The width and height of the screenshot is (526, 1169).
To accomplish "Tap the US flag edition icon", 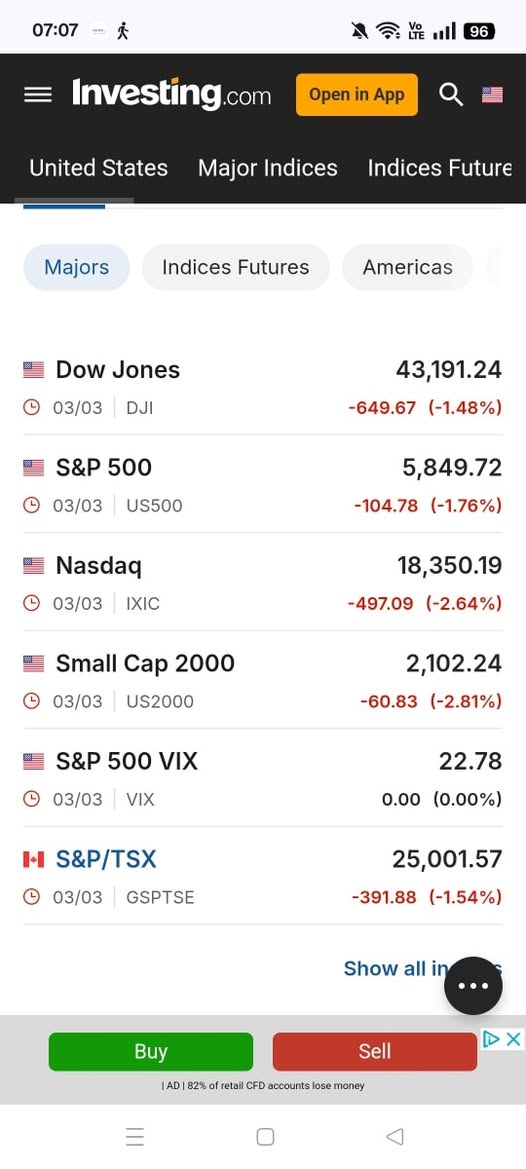I will click(x=492, y=95).
